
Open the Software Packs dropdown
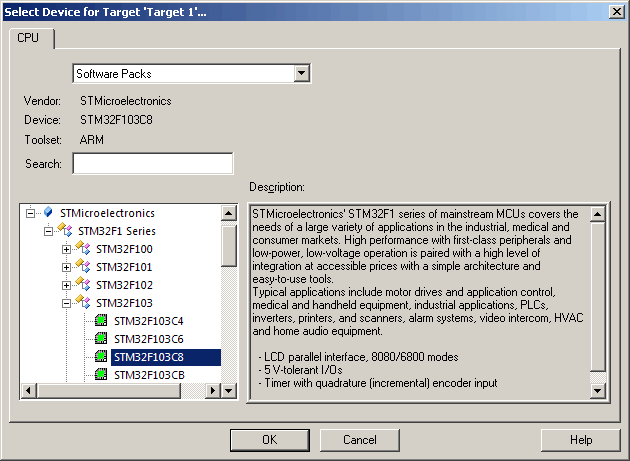click(x=301, y=73)
